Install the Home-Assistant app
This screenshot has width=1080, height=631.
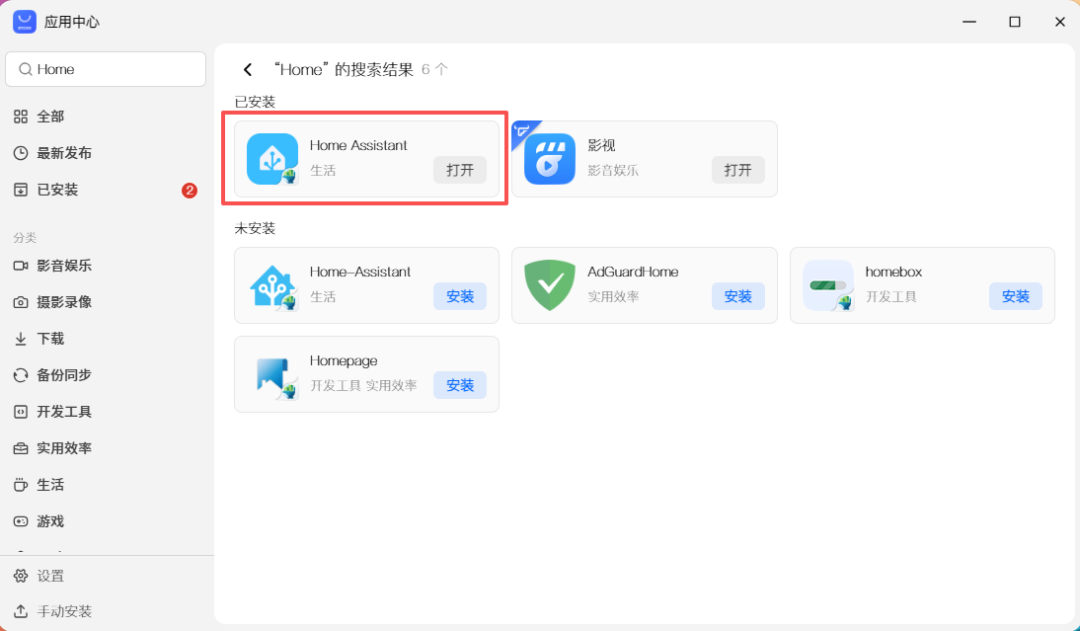tap(459, 296)
